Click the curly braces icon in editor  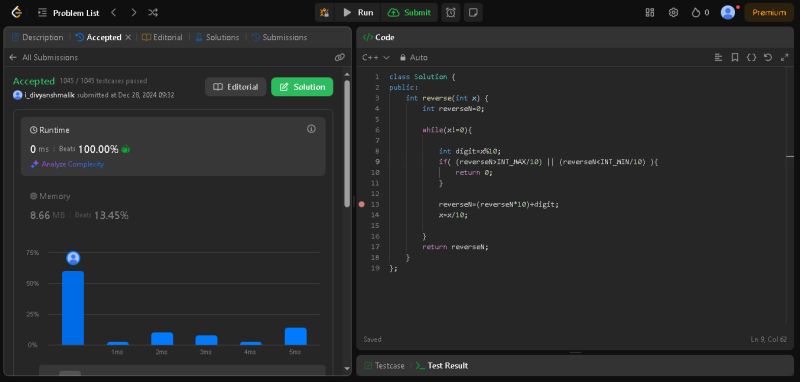coord(751,58)
